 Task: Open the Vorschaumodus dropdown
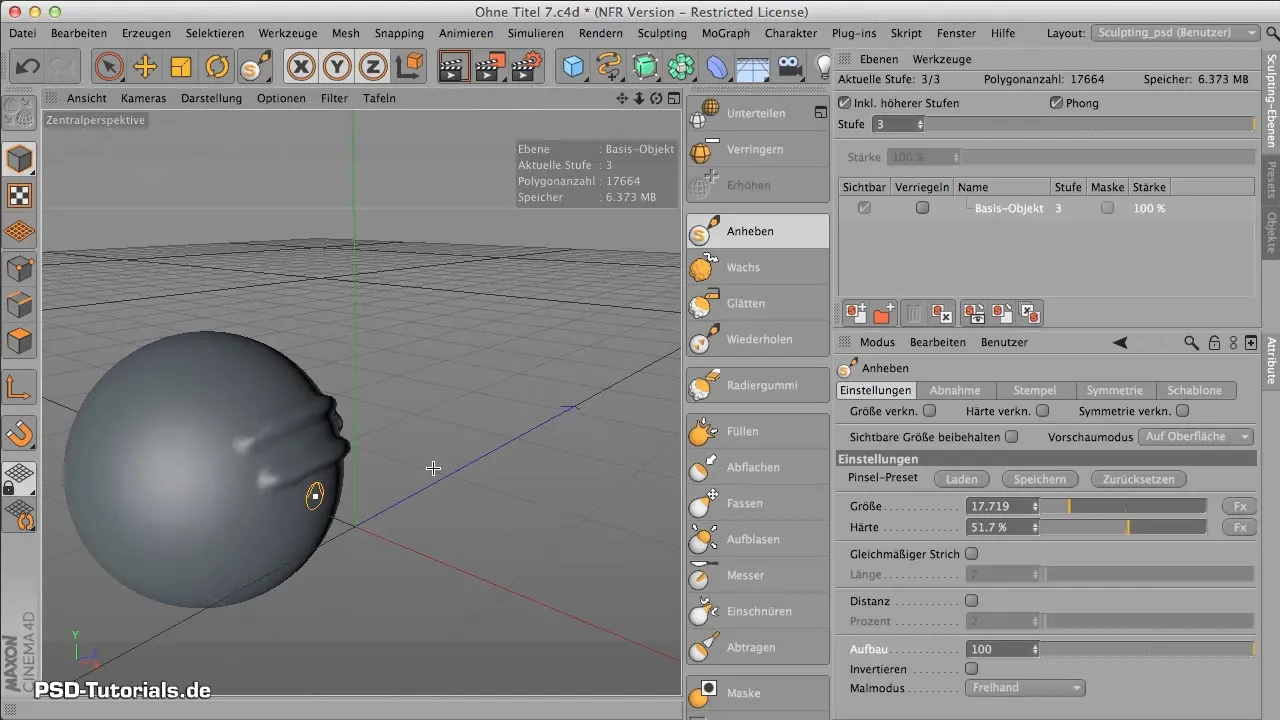click(x=1197, y=437)
